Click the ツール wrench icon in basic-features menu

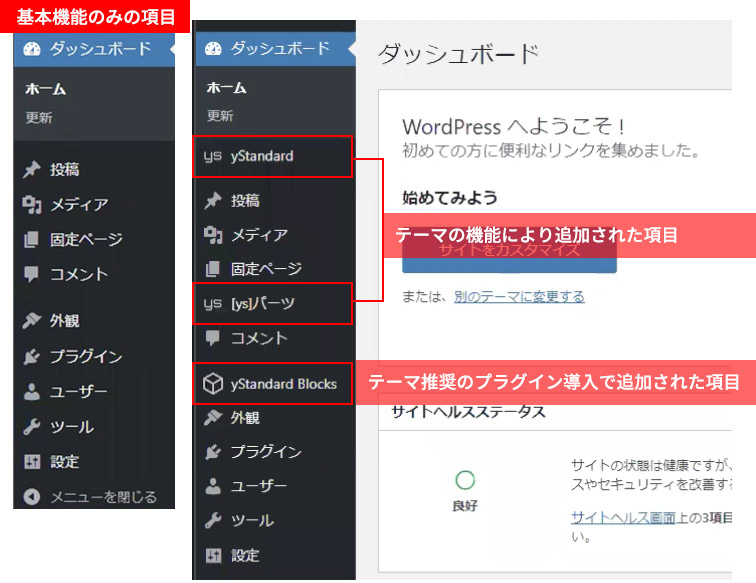32,427
